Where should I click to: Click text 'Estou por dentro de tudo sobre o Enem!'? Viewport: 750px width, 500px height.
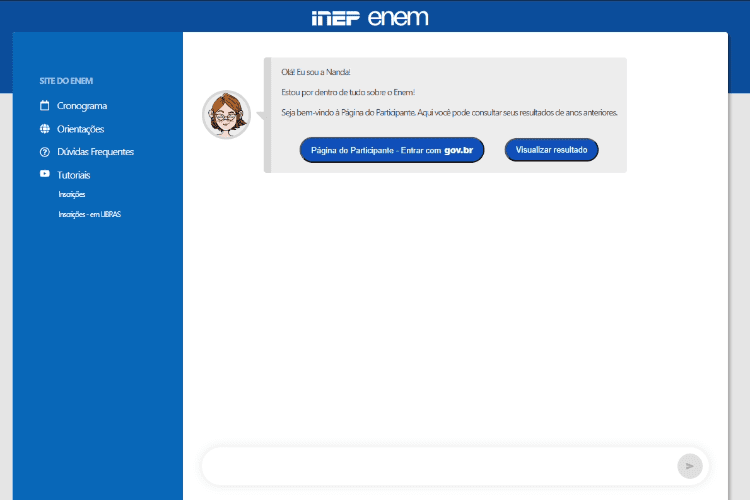pyautogui.click(x=348, y=92)
